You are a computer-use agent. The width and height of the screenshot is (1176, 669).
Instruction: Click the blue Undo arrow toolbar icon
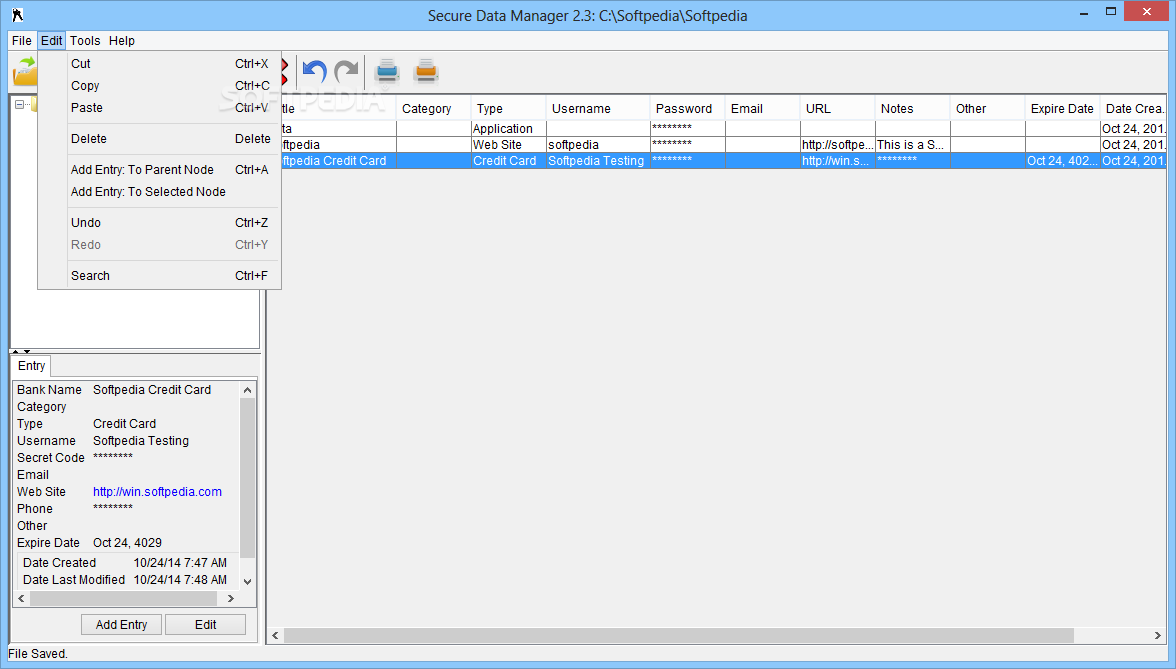pos(314,71)
